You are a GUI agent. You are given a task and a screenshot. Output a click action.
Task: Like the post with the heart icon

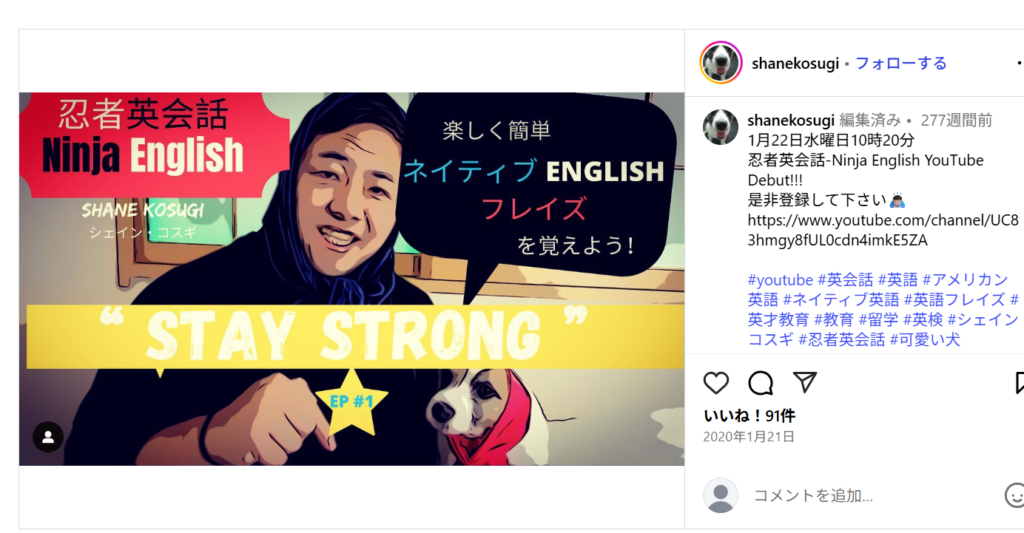[x=716, y=383]
